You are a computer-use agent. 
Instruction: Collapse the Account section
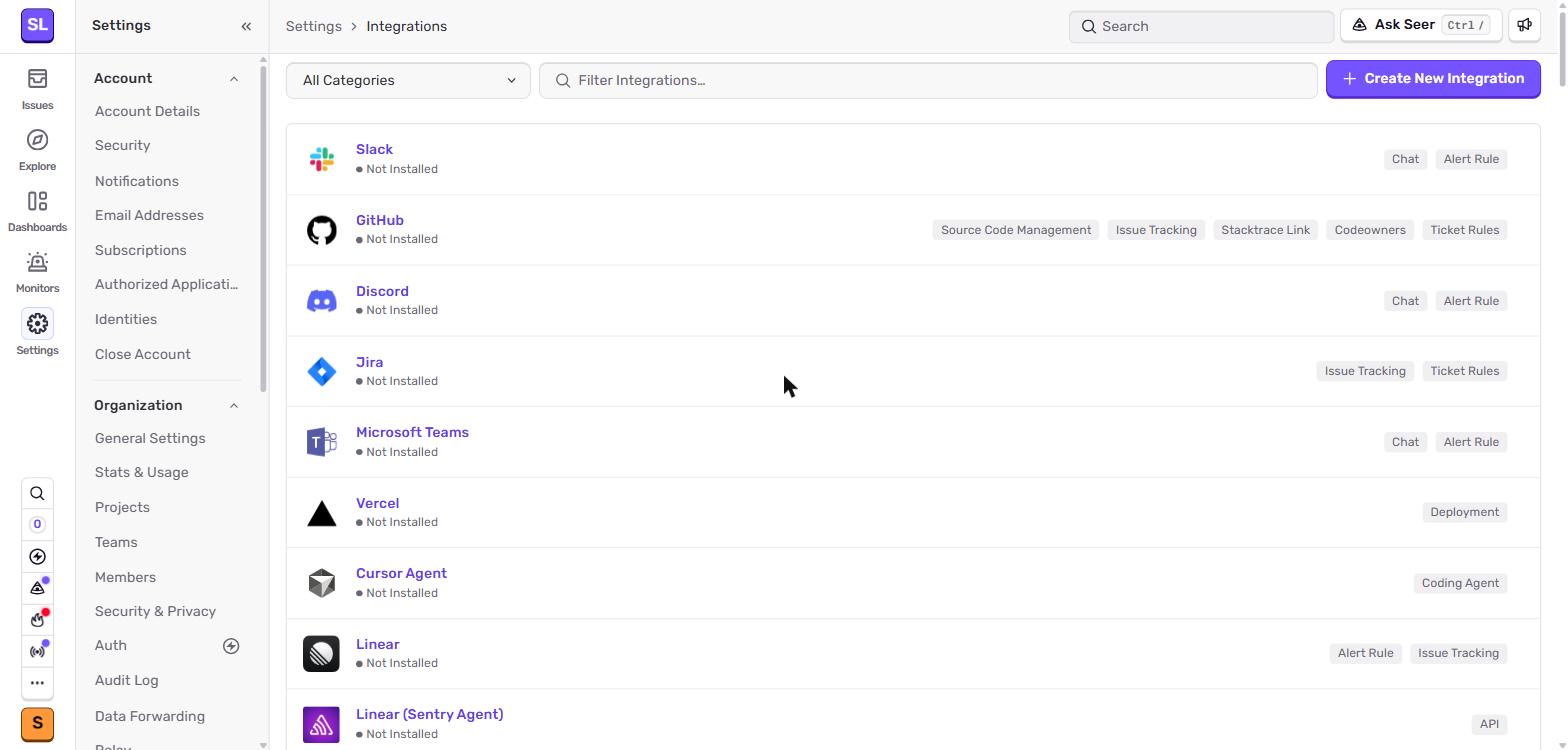pos(234,79)
